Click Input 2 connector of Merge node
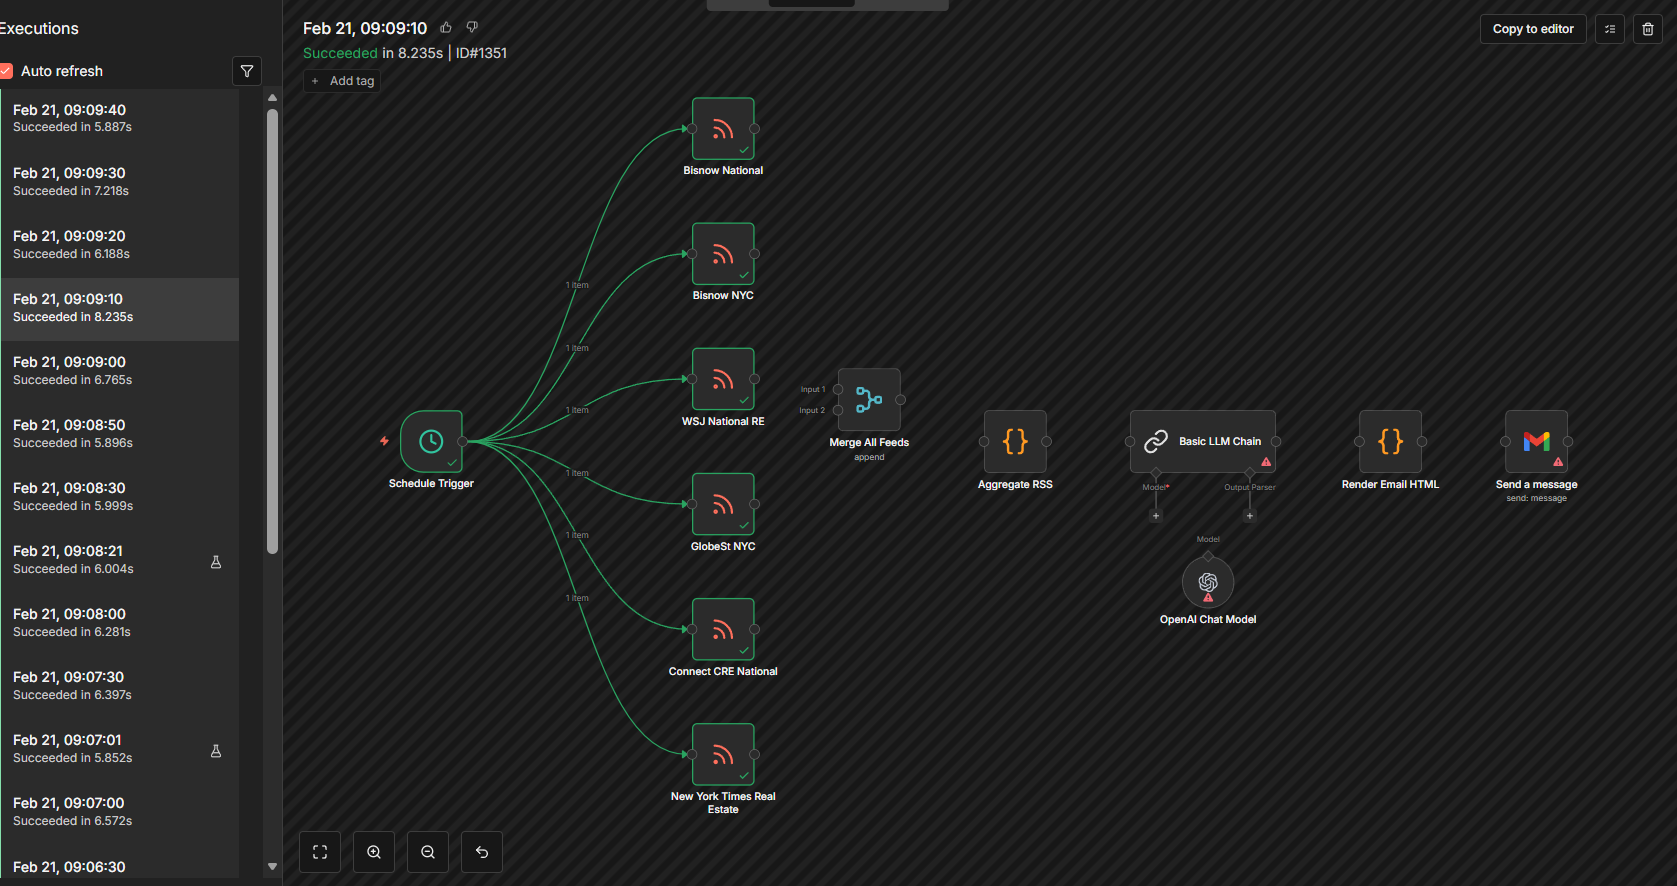Screen dimensions: 1677x886 pos(838,410)
